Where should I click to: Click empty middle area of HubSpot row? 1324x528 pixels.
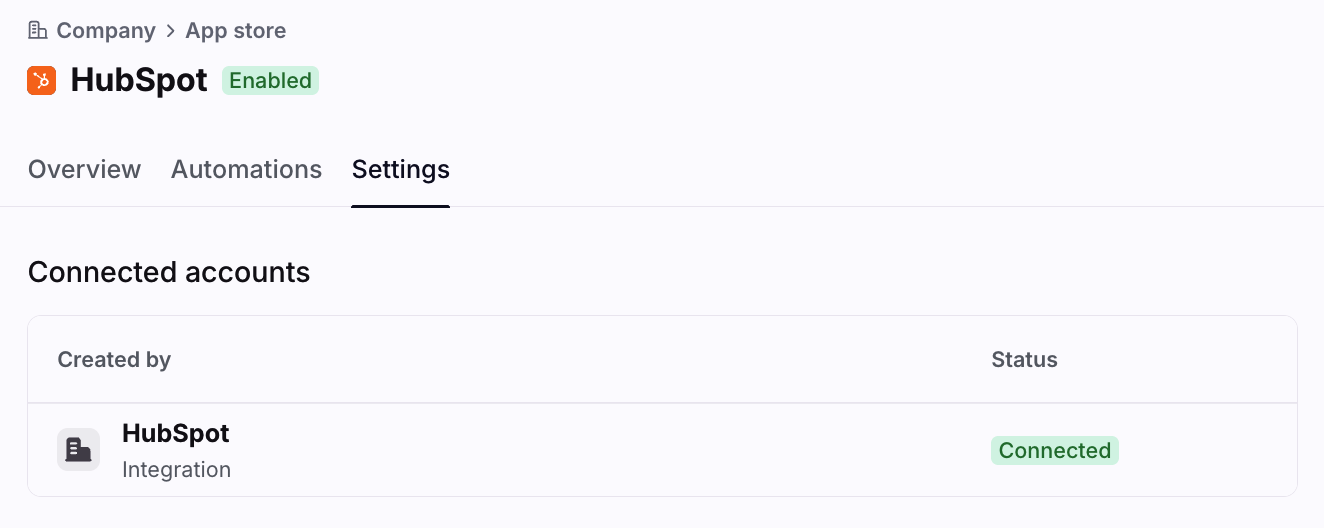pyautogui.click(x=610, y=450)
